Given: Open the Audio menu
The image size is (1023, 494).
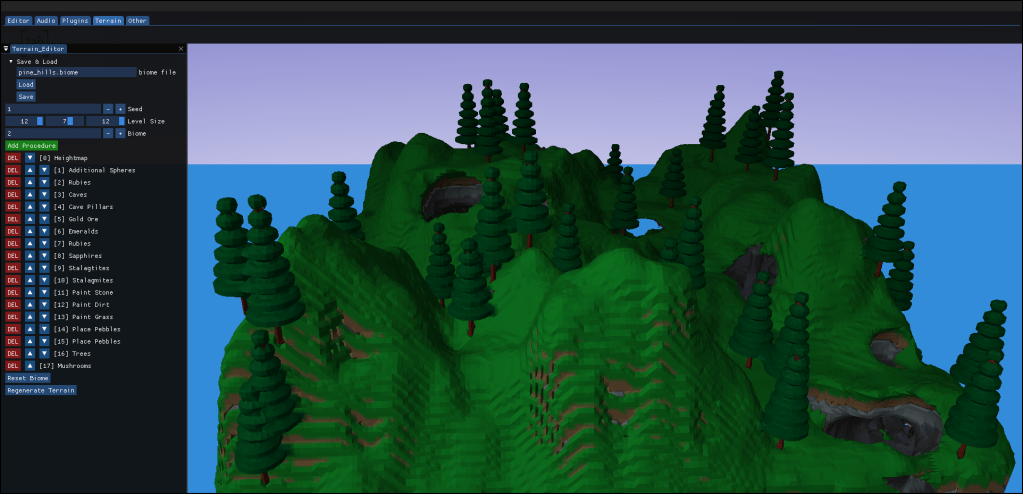Looking at the screenshot, I should (x=46, y=20).
